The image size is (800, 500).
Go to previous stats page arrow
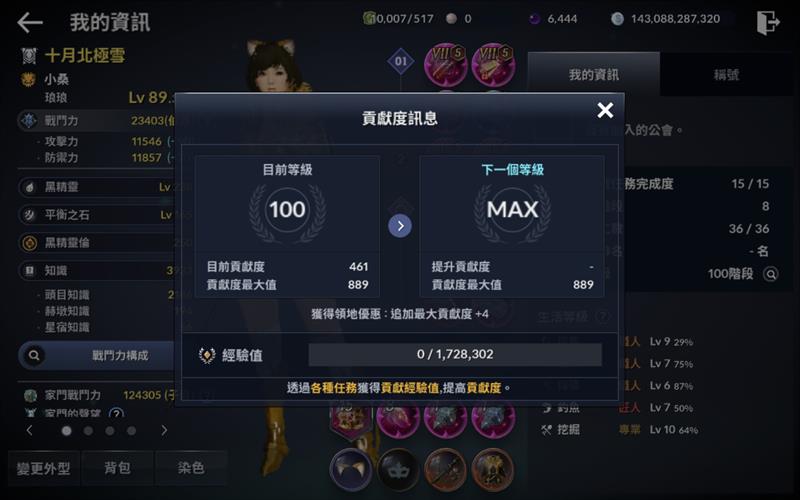point(30,430)
